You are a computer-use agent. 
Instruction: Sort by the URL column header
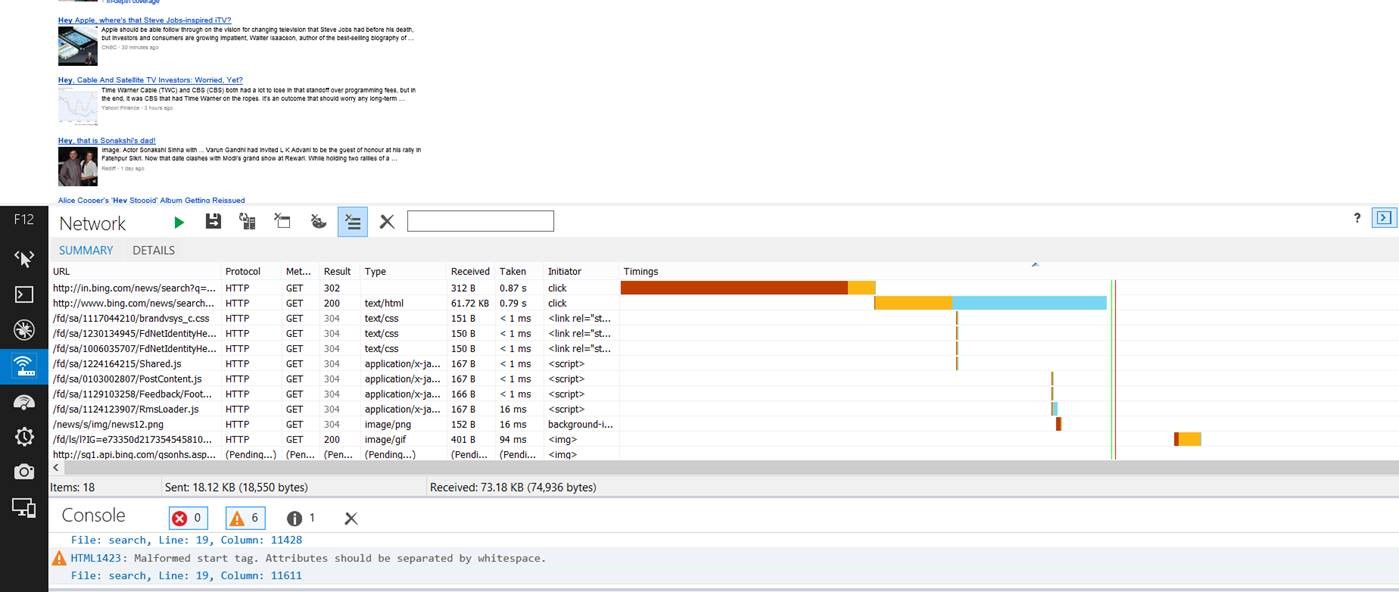[x=135, y=271]
